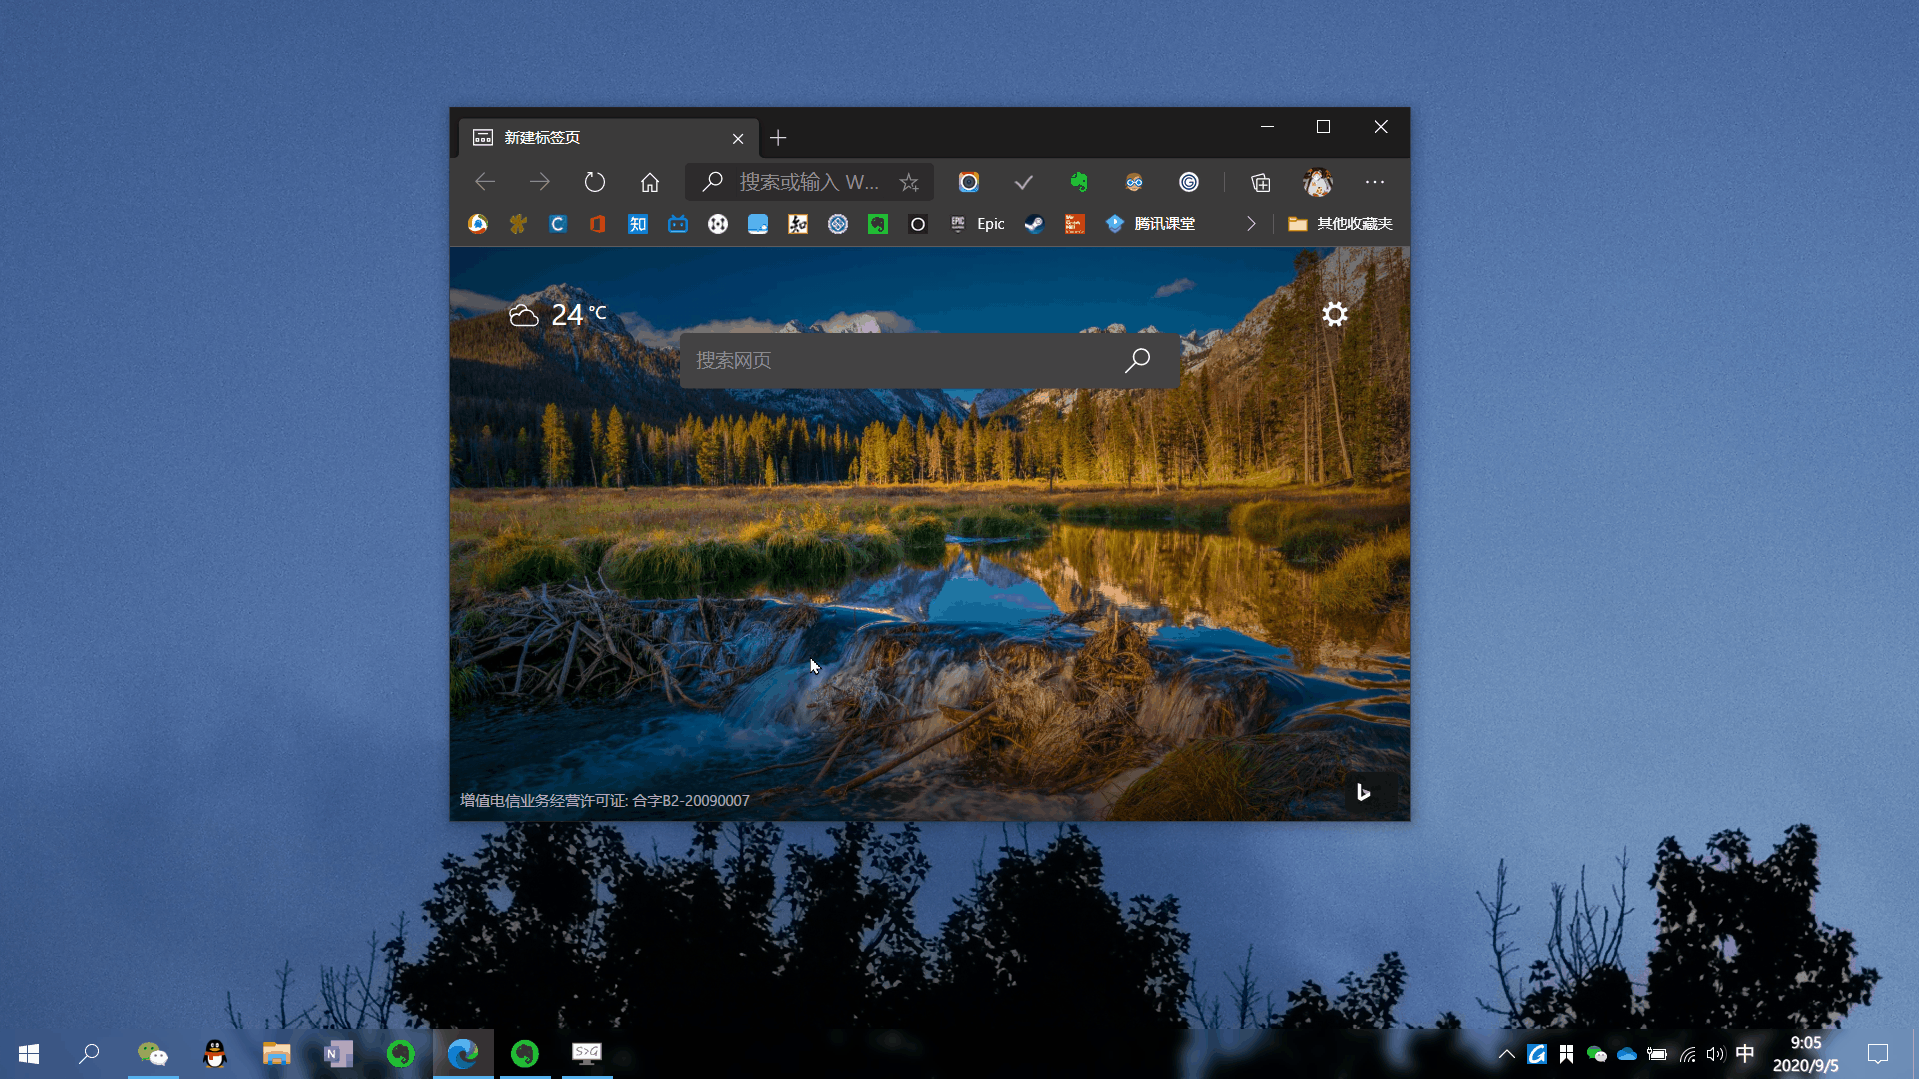Focus the 搜索网页 search box
Image resolution: width=1919 pixels, height=1079 pixels.
[929, 361]
